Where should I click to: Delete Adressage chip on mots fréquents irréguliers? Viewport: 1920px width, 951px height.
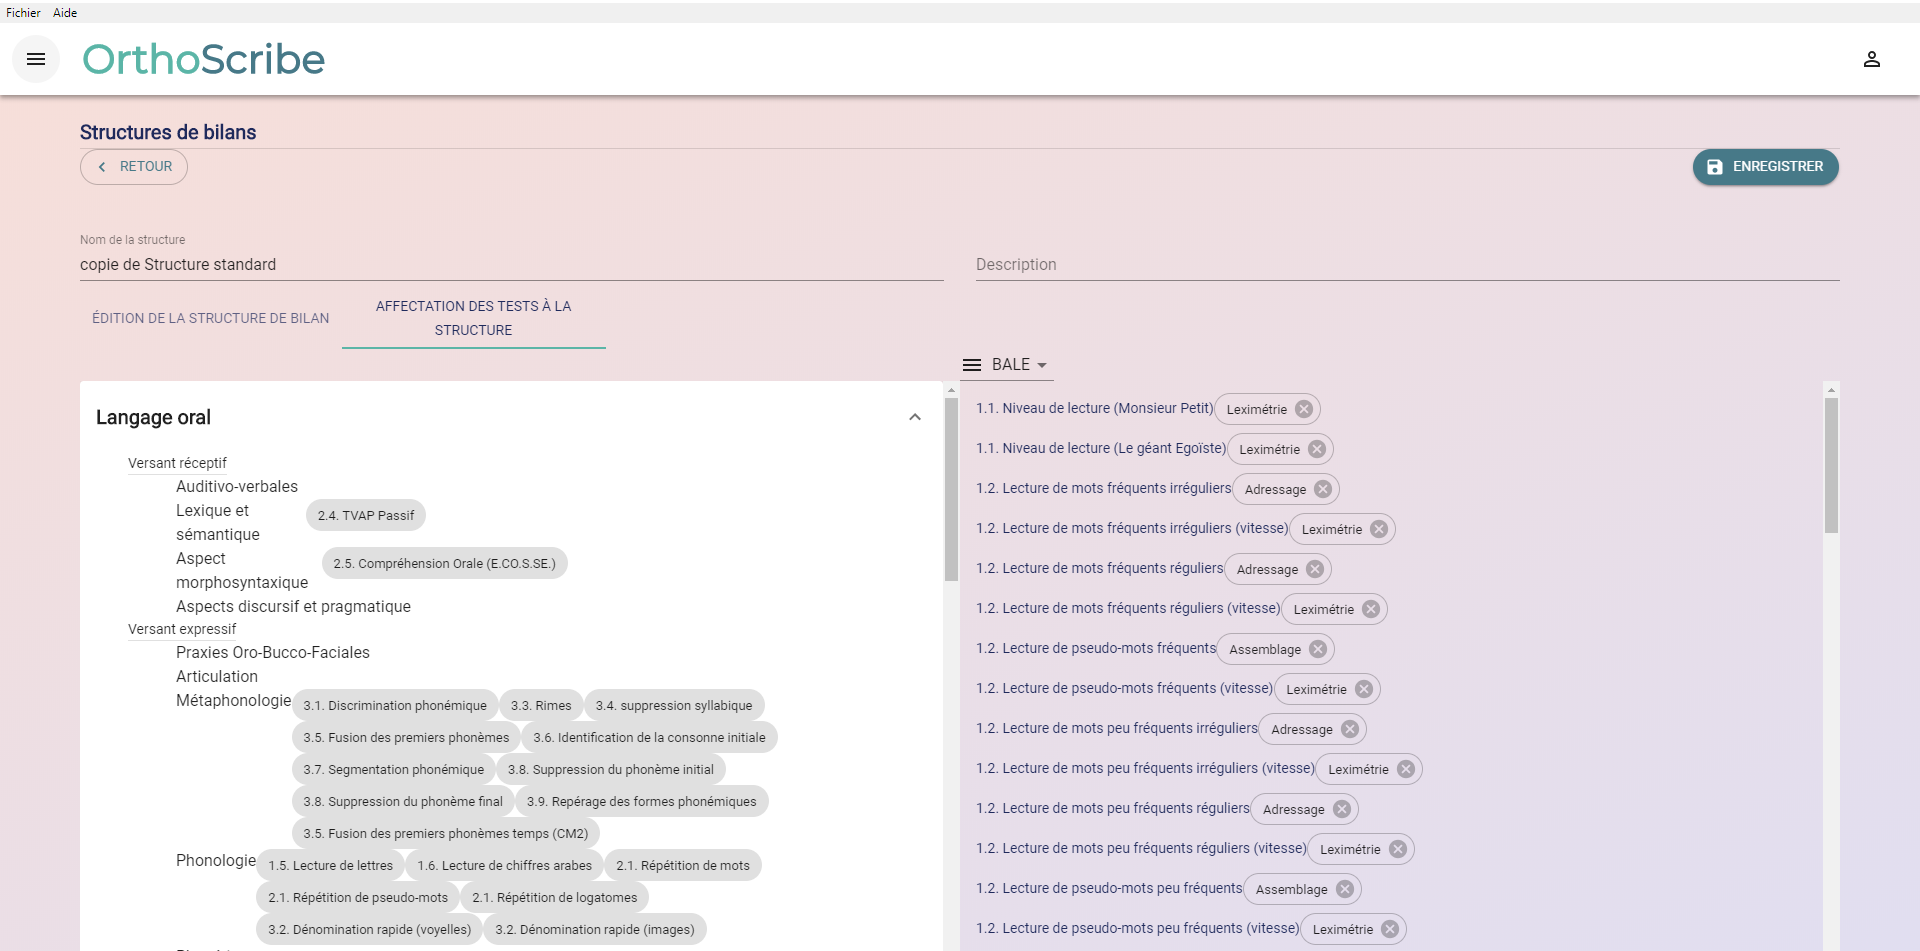click(1322, 489)
